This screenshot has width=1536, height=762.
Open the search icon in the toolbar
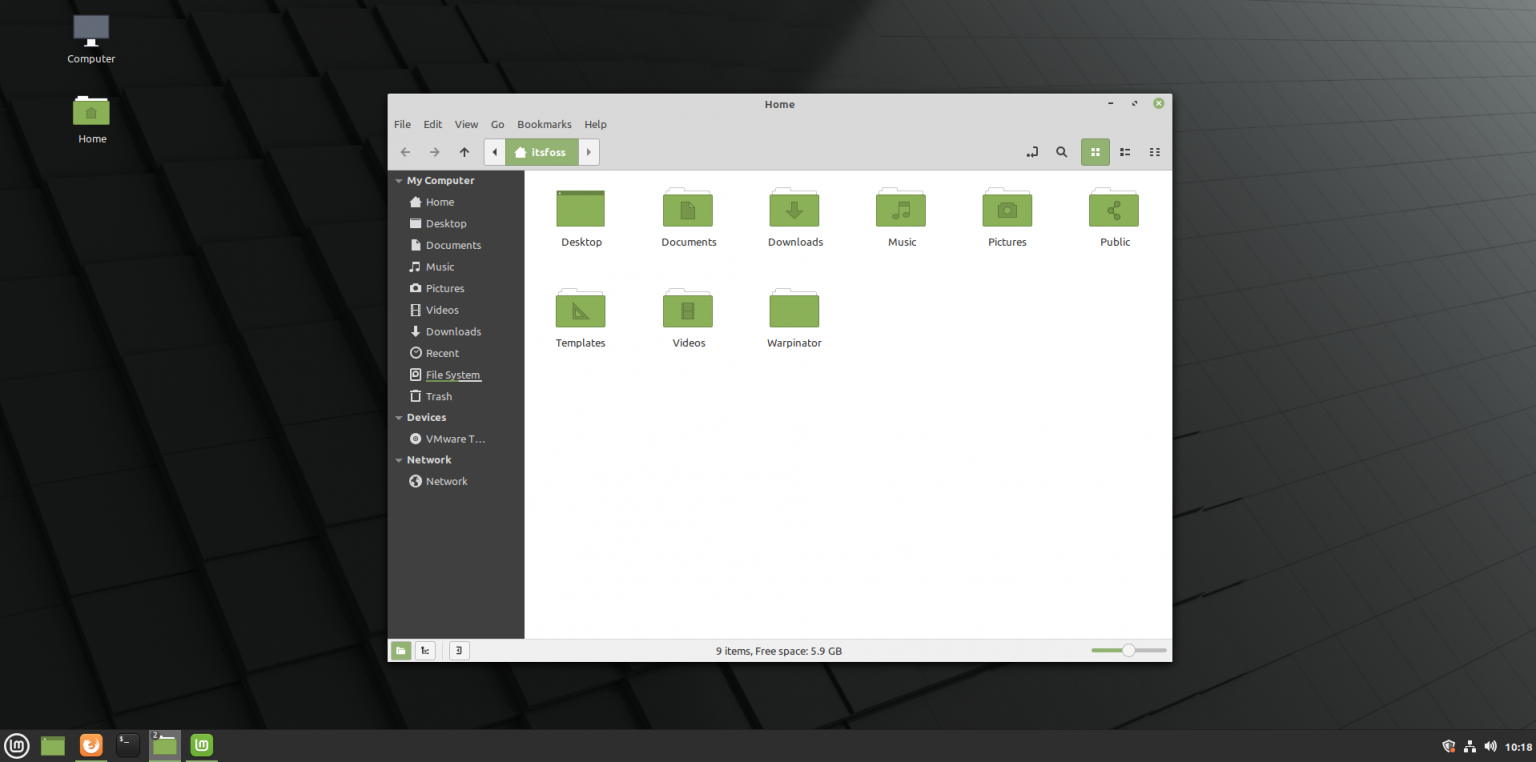coord(1061,151)
